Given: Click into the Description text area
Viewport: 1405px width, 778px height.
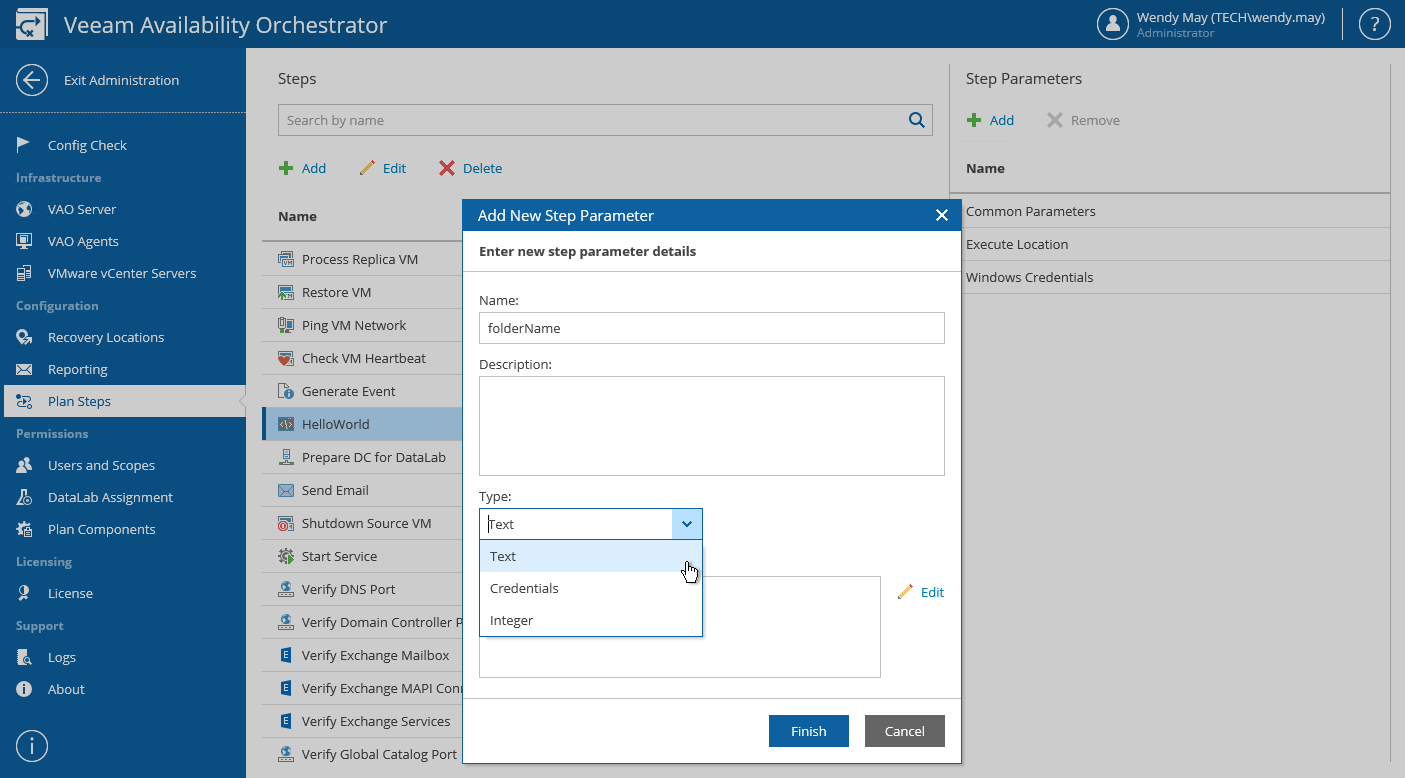Looking at the screenshot, I should click(712, 426).
